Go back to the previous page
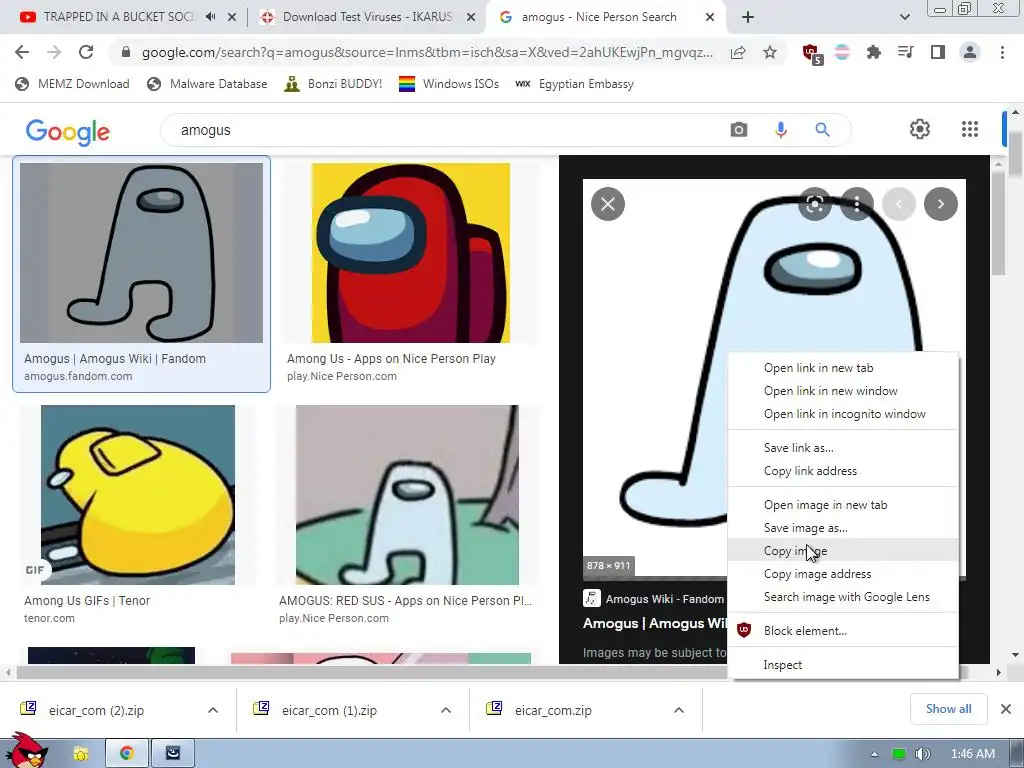 pos(22,52)
